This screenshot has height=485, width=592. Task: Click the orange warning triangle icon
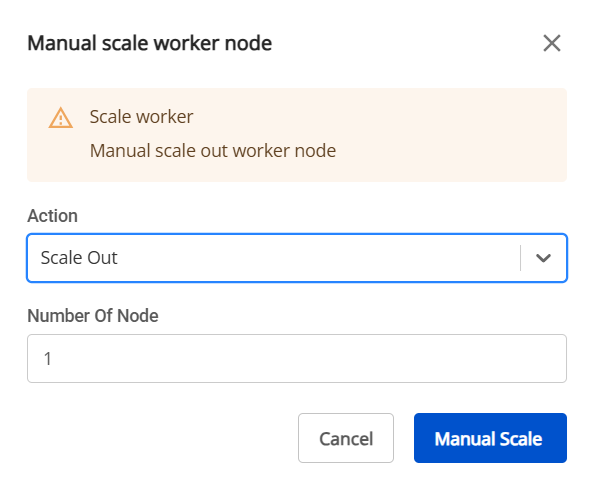click(61, 118)
